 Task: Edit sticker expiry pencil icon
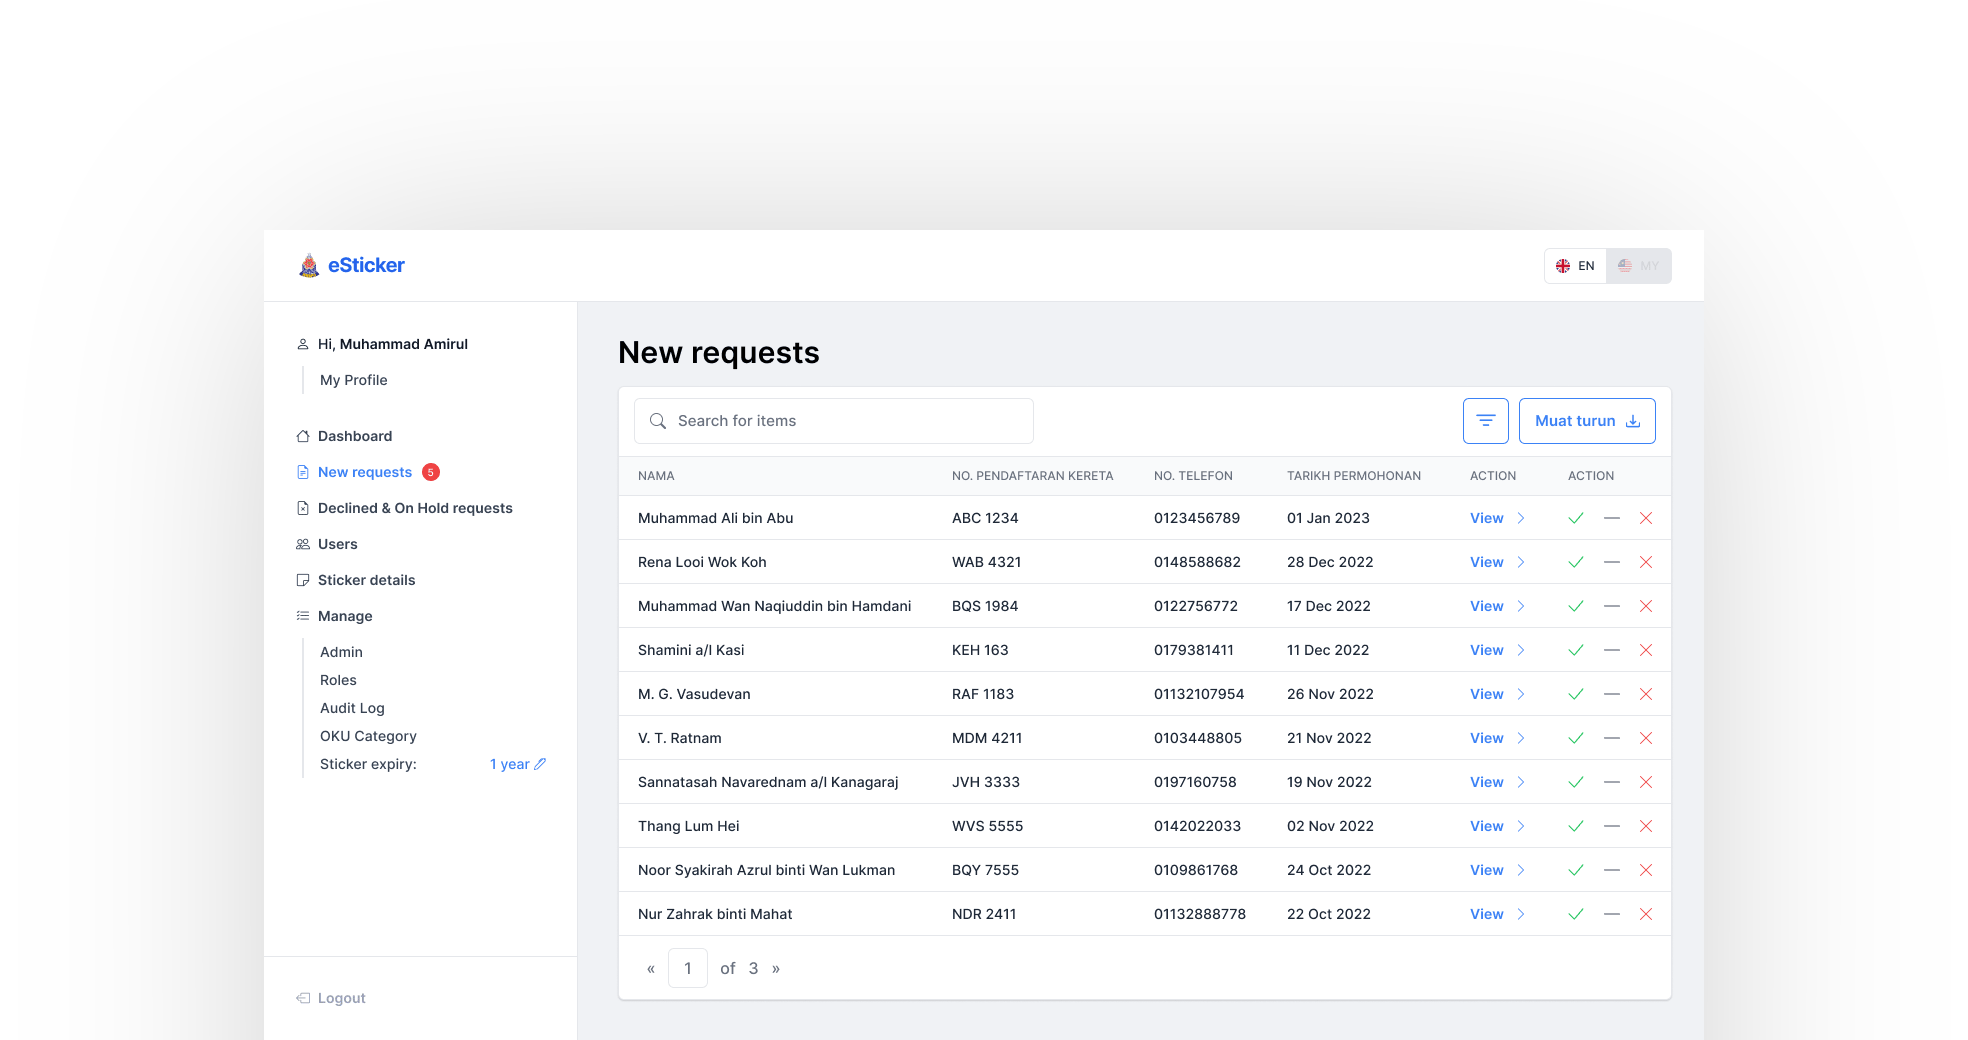[540, 764]
